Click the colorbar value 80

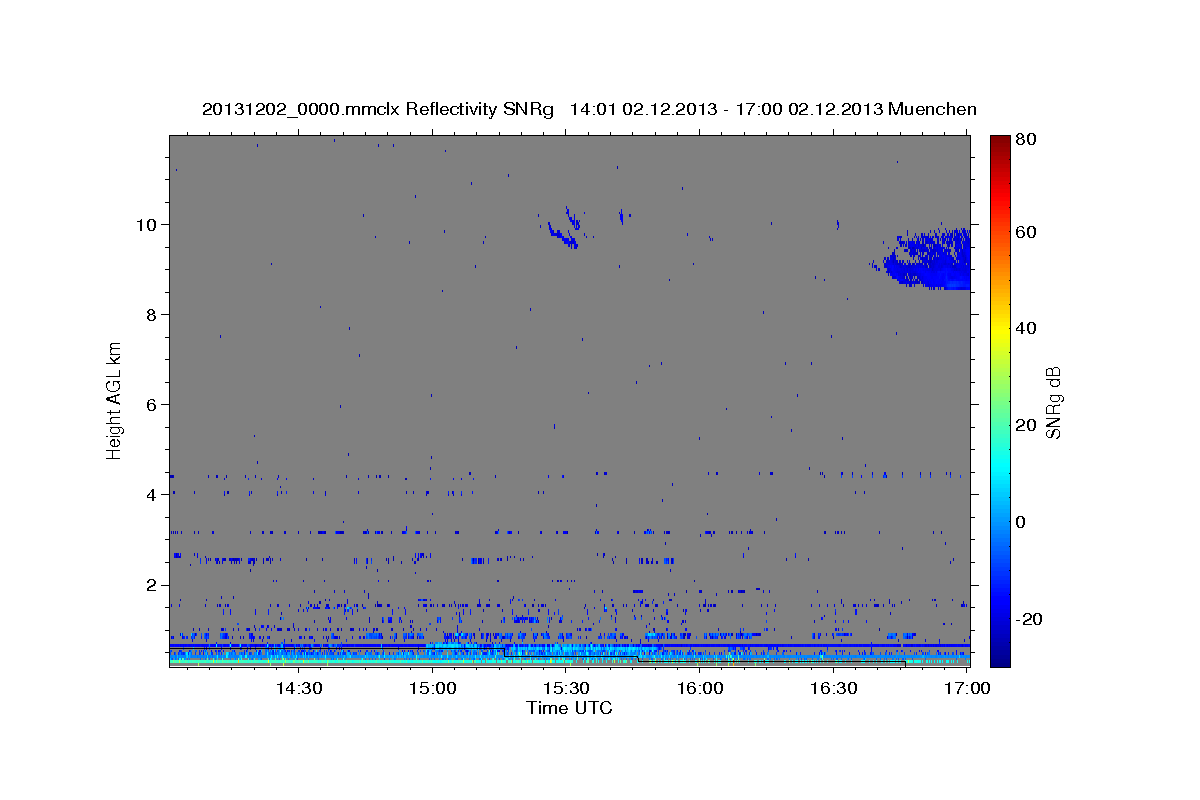point(1025,140)
